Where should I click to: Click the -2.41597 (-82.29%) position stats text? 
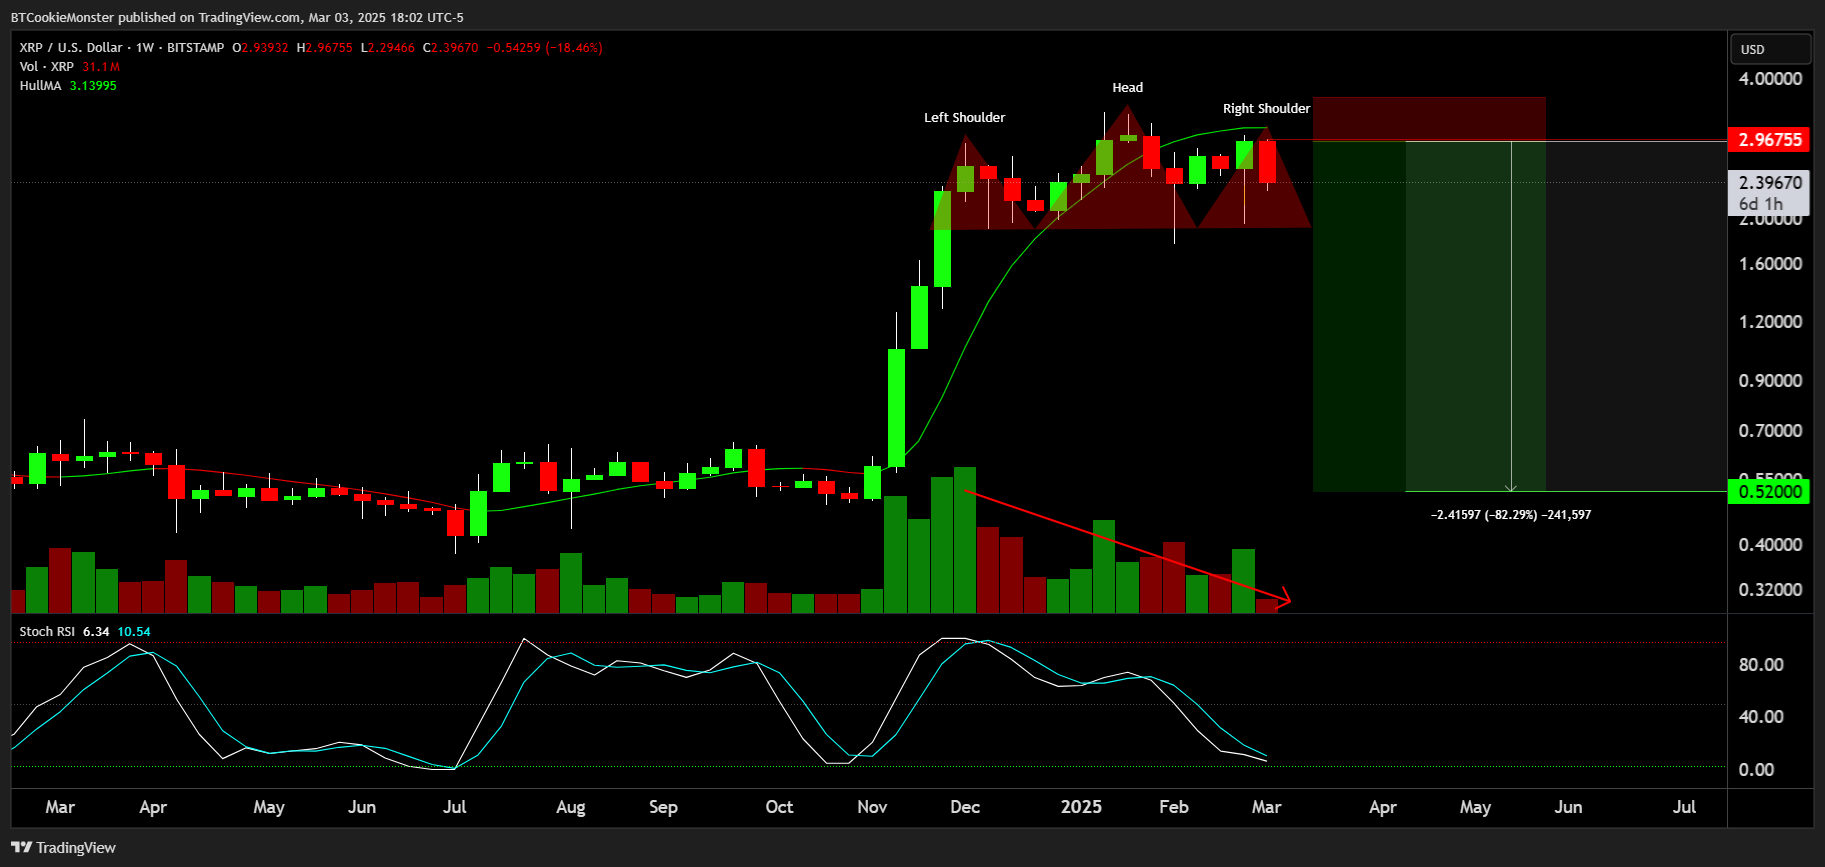(x=1511, y=514)
